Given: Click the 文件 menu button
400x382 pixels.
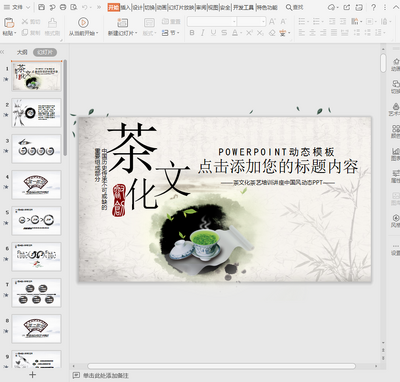Looking at the screenshot, I should coord(14,7).
